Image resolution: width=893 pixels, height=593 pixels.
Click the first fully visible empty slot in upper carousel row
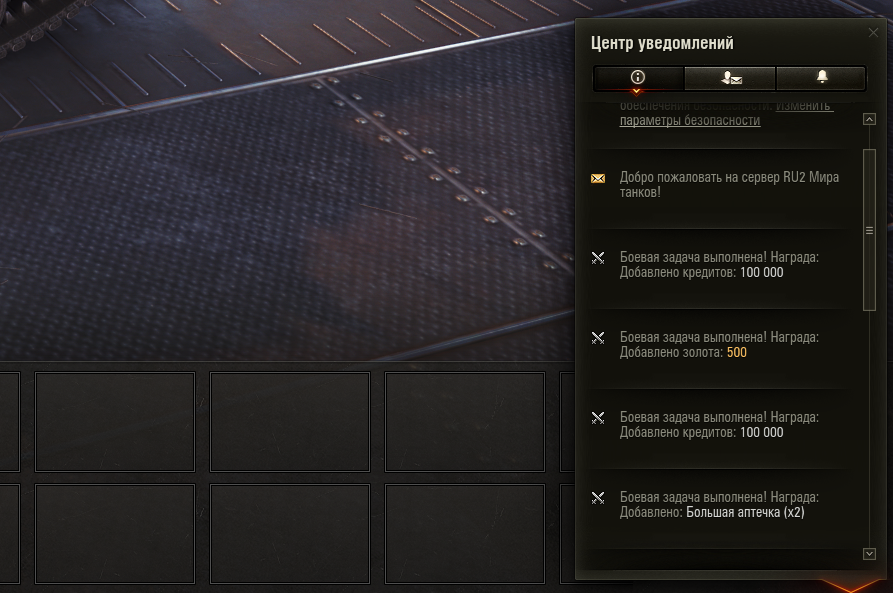pyautogui.click(x=115, y=422)
